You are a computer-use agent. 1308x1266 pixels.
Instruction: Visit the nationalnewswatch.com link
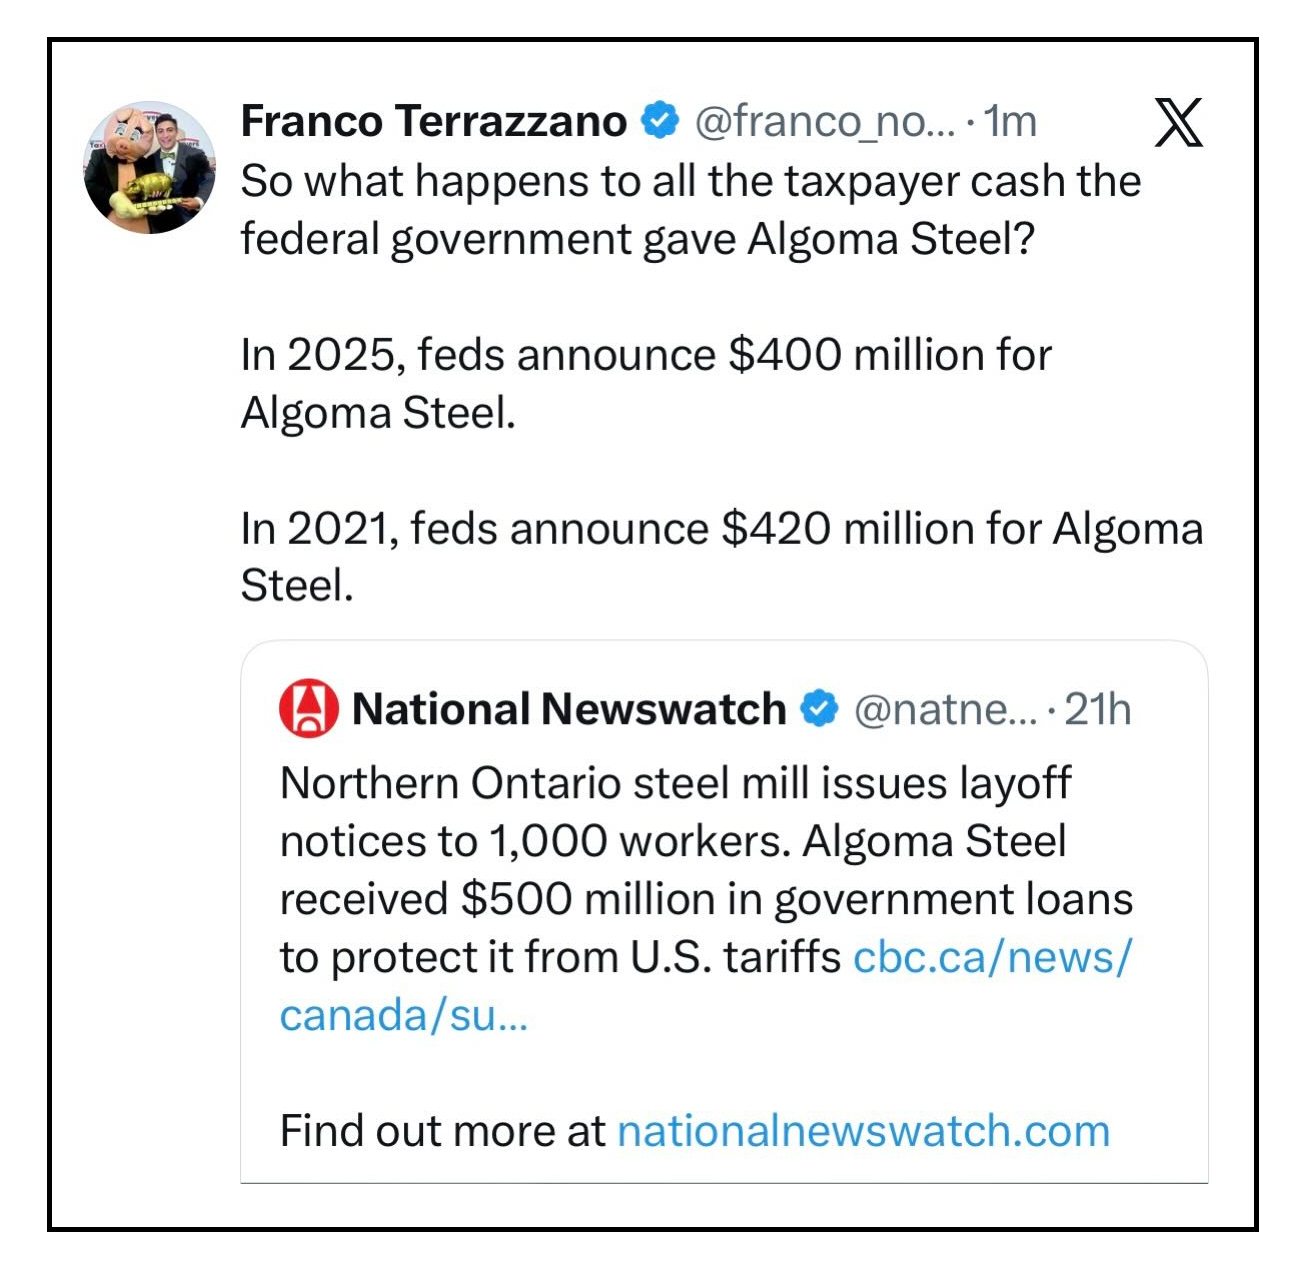(863, 1131)
